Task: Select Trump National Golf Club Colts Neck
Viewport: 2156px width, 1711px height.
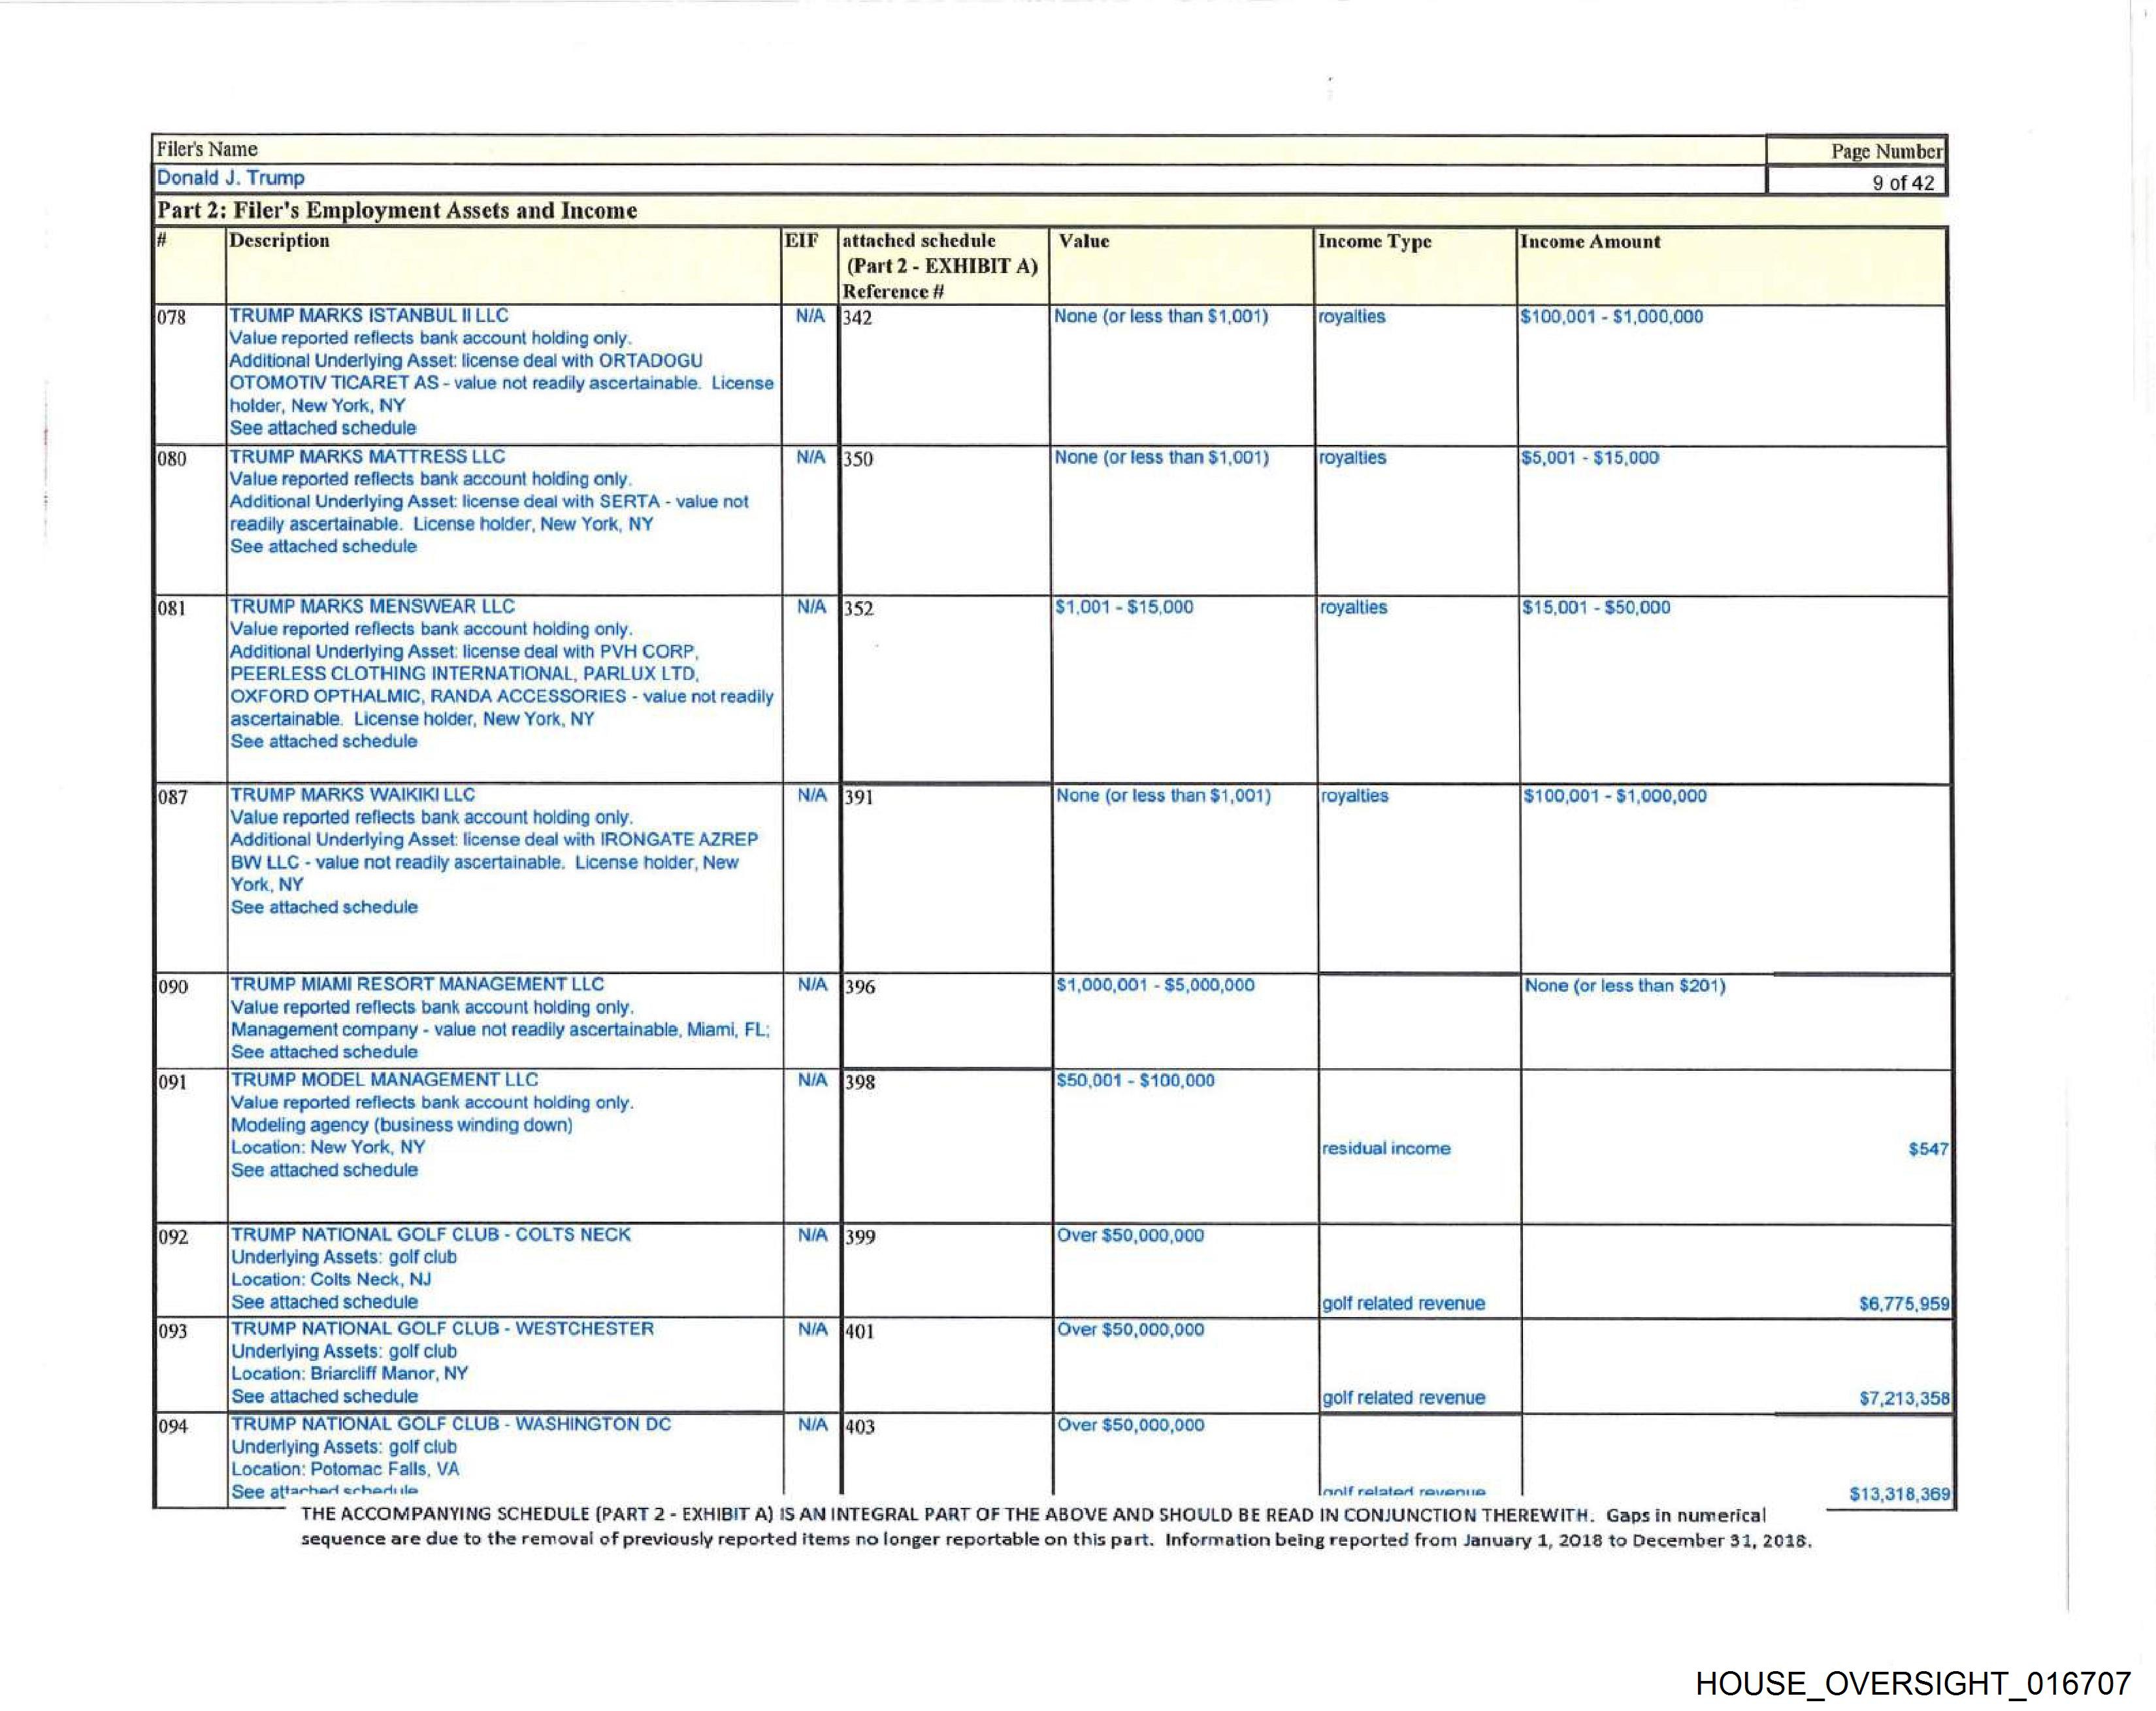Action: (x=431, y=1234)
